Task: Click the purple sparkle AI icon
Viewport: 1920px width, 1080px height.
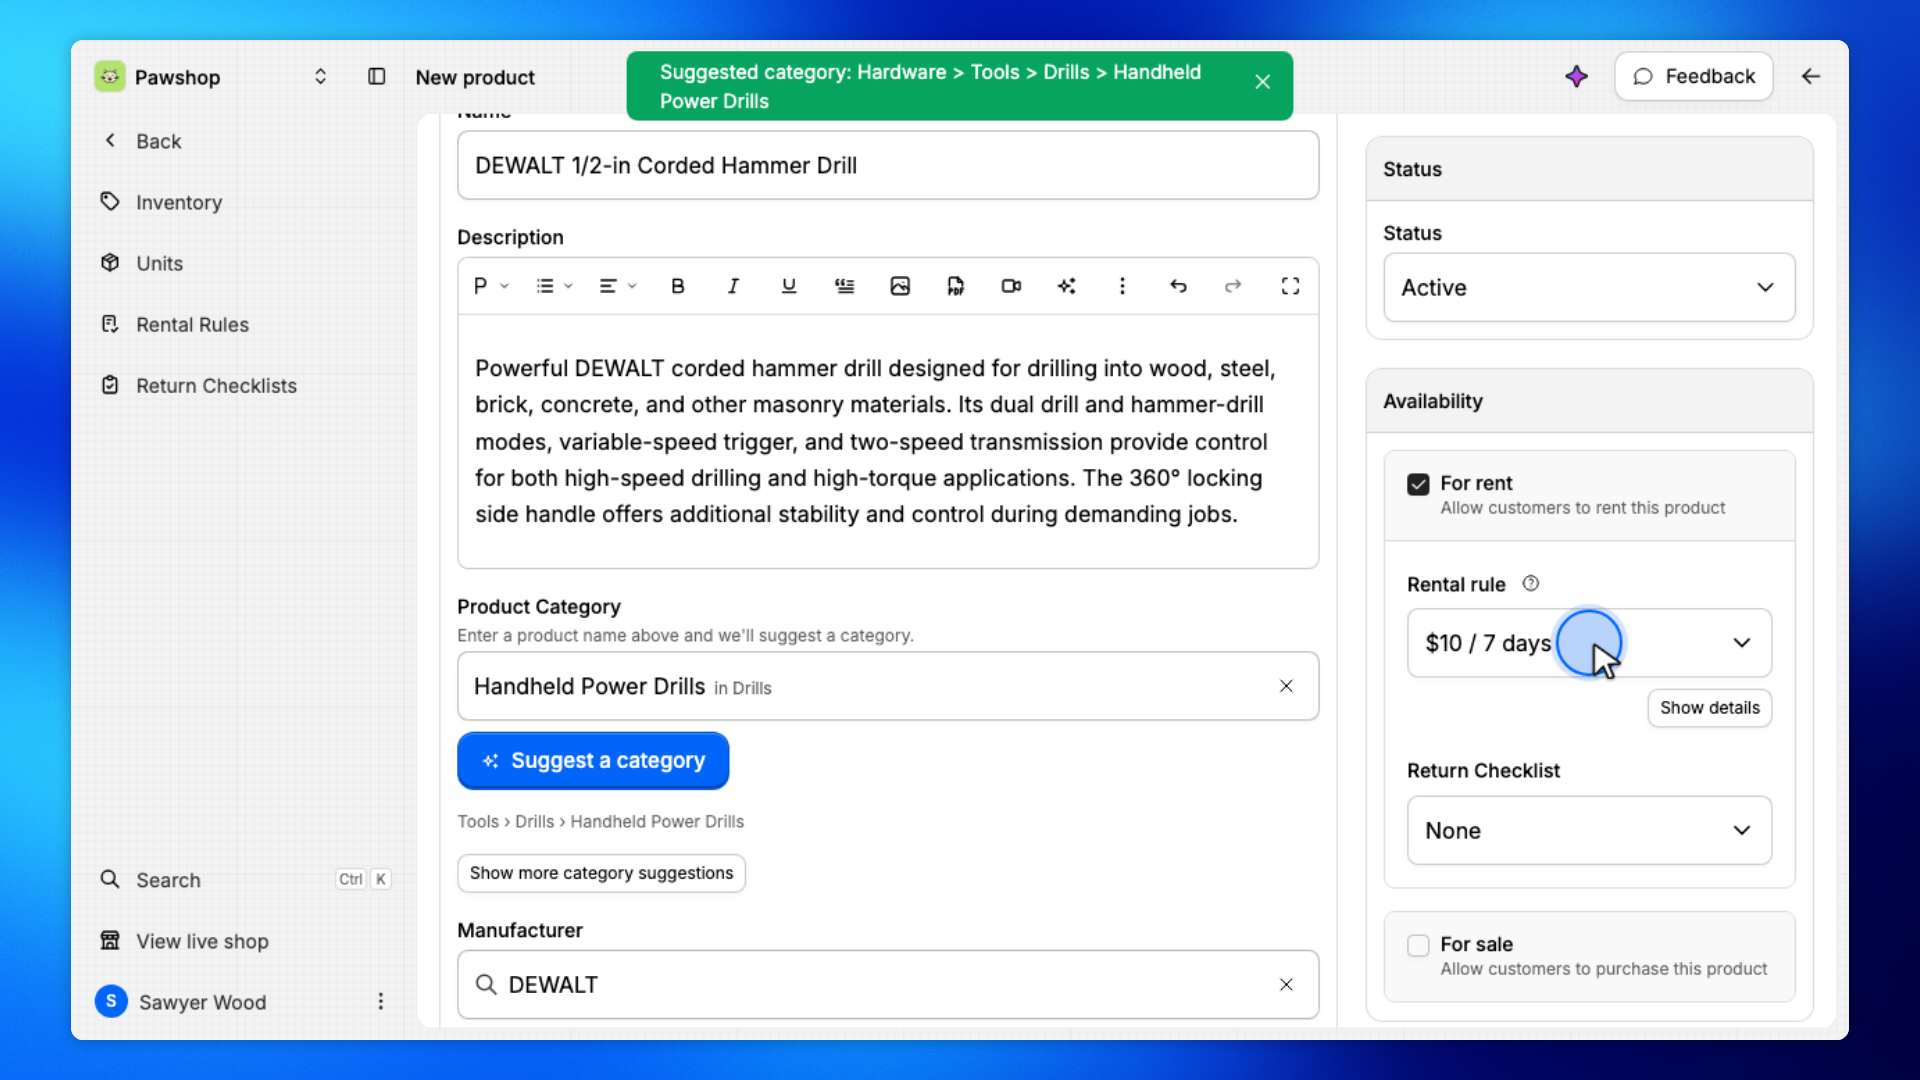Action: 1577,77
